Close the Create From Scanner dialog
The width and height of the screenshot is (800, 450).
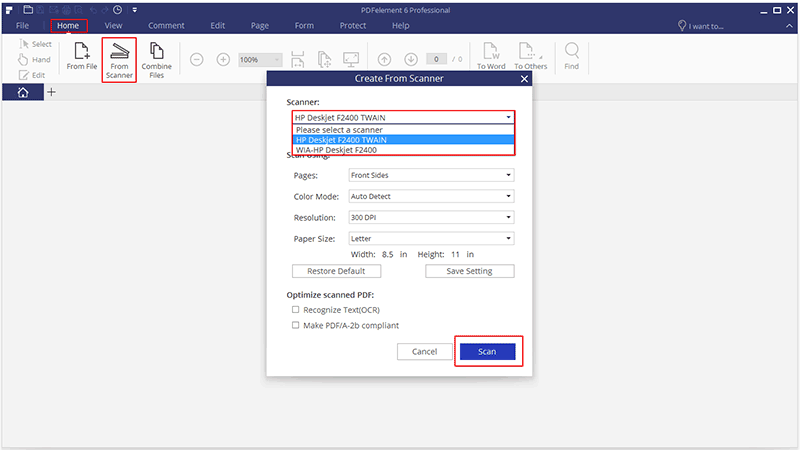(524, 79)
